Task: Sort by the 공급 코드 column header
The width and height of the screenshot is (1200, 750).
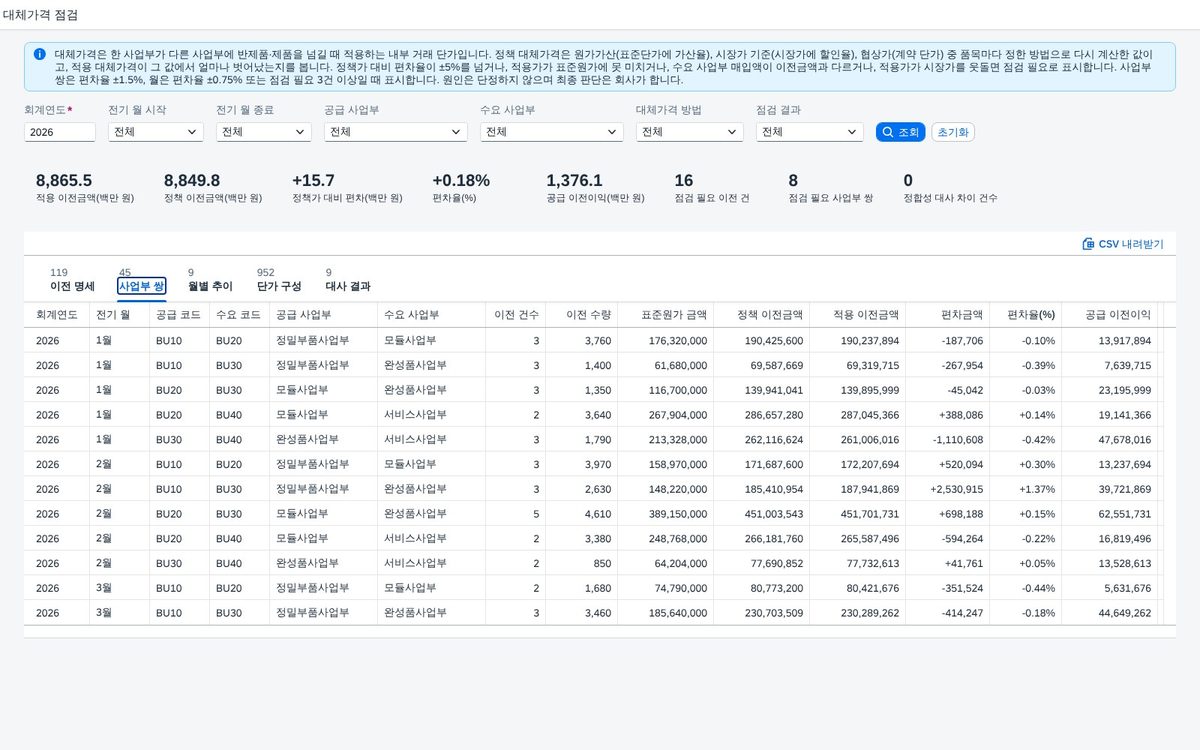Action: tap(180, 314)
